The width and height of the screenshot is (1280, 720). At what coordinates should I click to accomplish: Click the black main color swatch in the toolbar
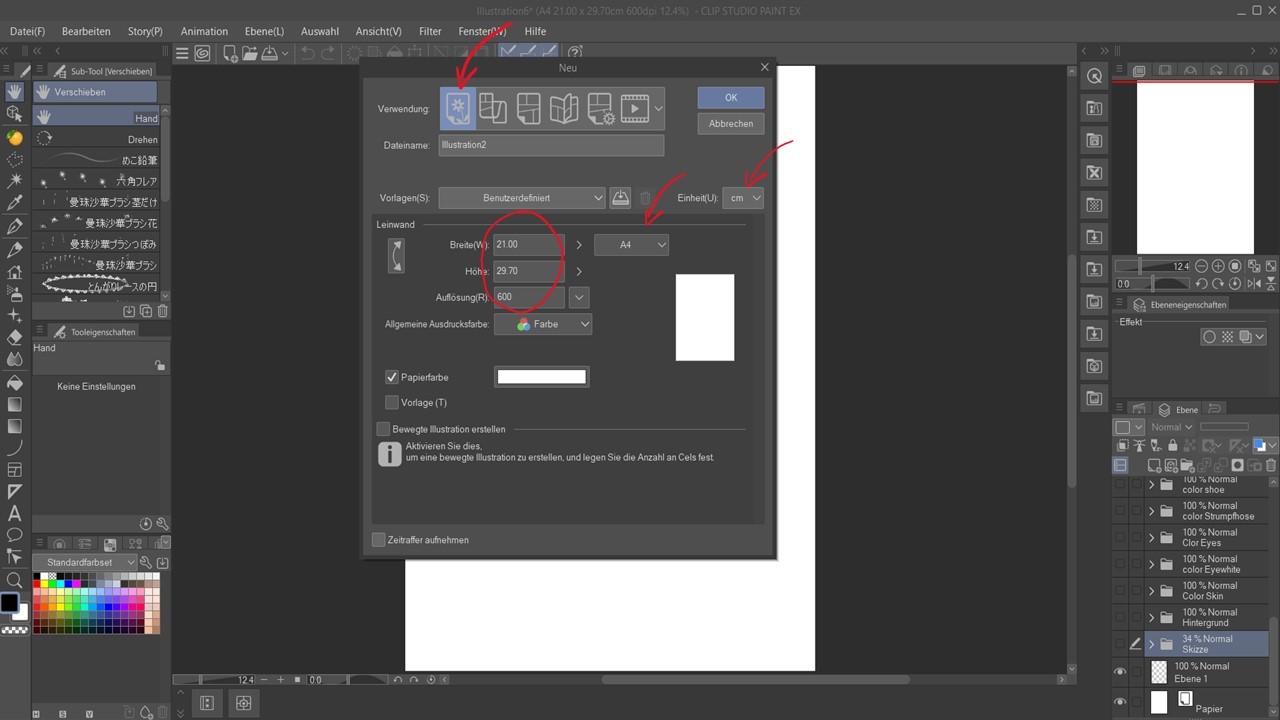pyautogui.click(x=9, y=603)
